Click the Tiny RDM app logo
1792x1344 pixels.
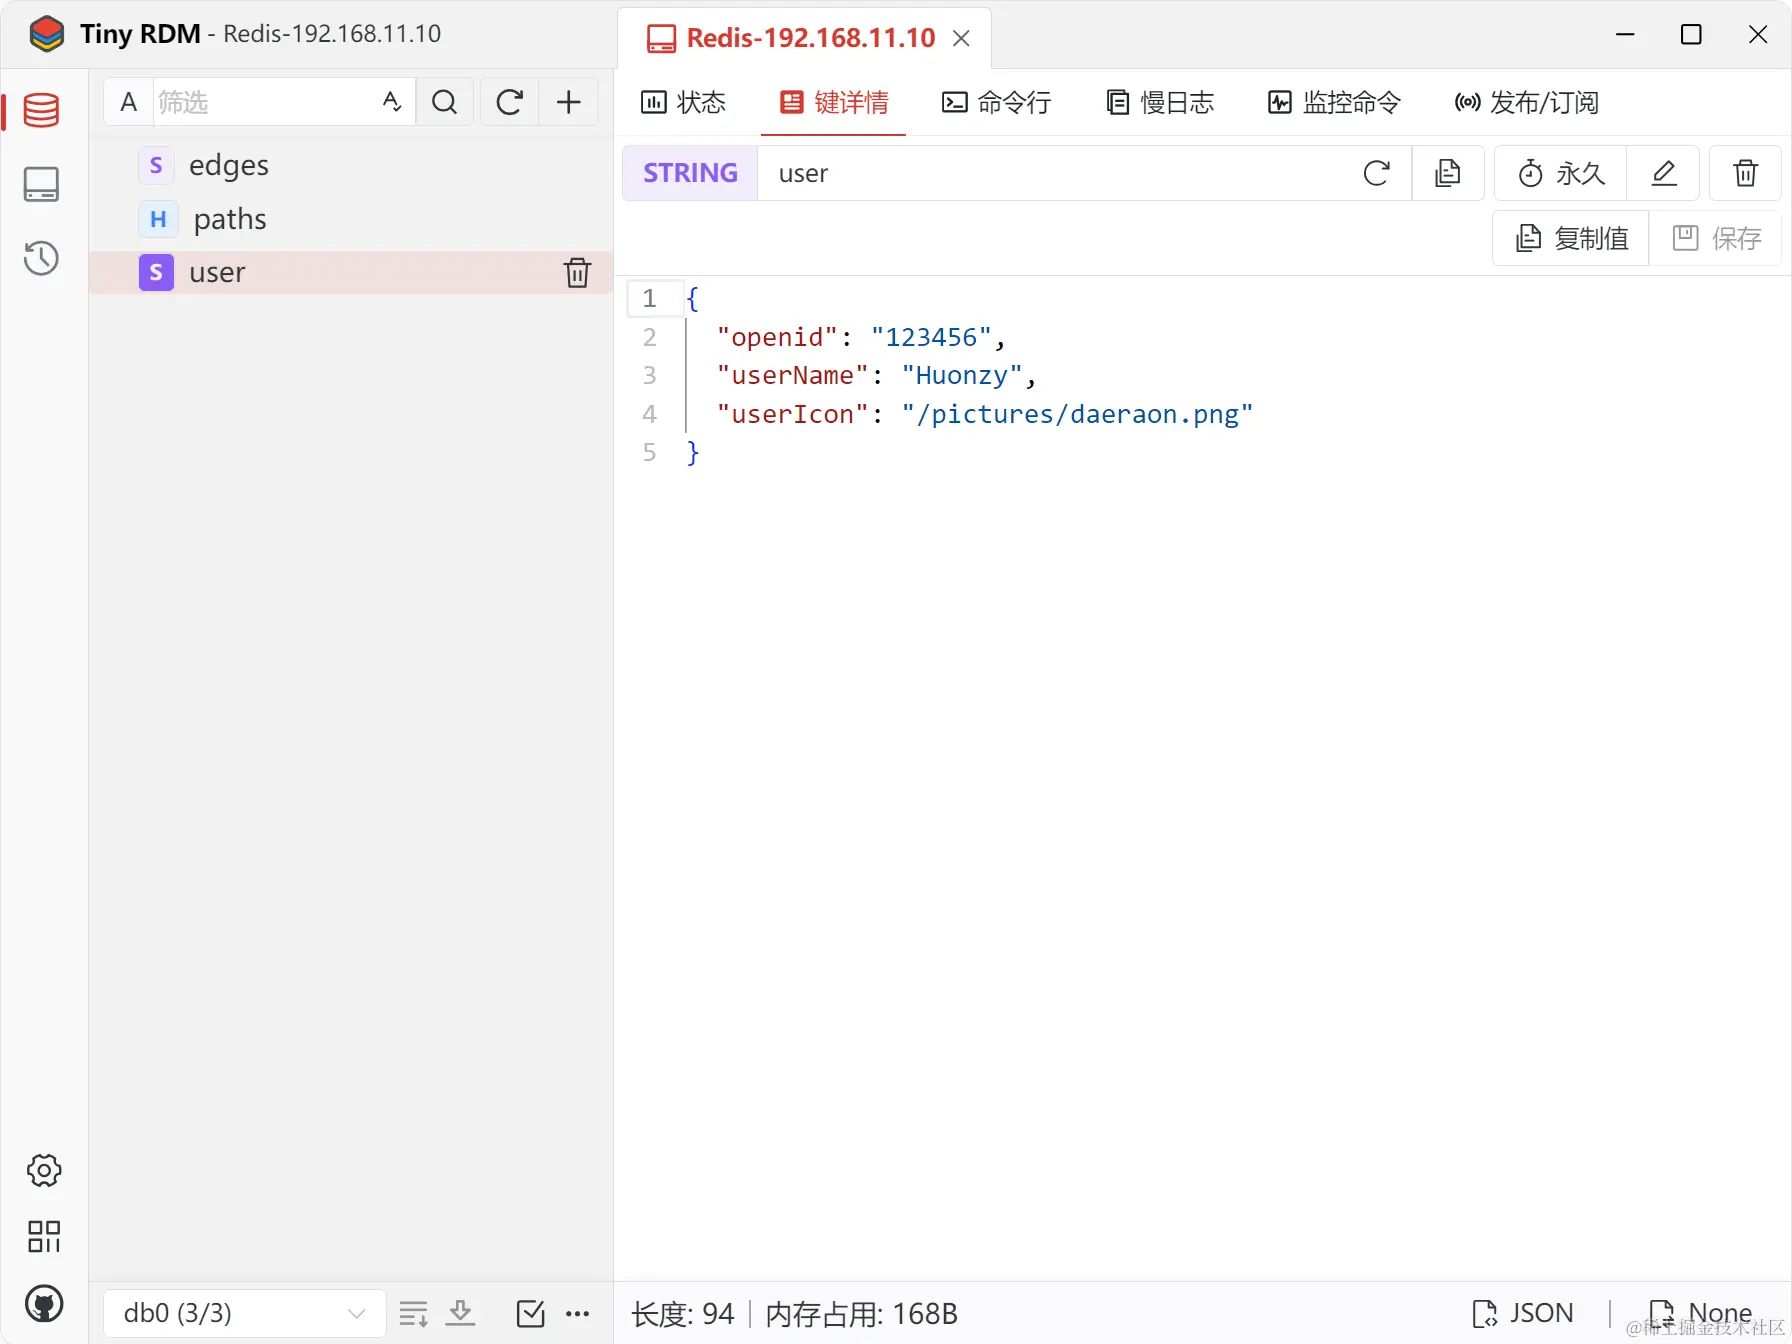(46, 34)
